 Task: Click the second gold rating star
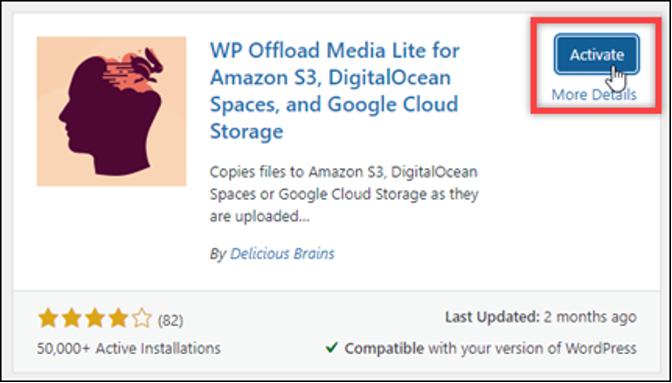[71, 319]
